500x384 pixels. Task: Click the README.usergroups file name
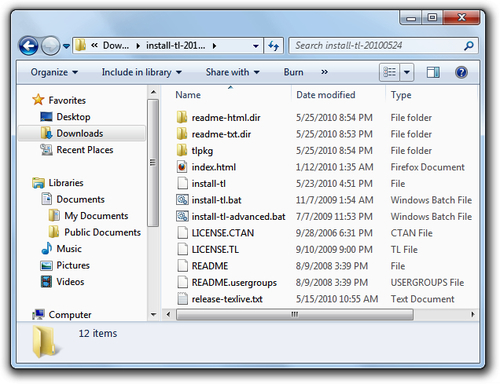click(x=234, y=283)
